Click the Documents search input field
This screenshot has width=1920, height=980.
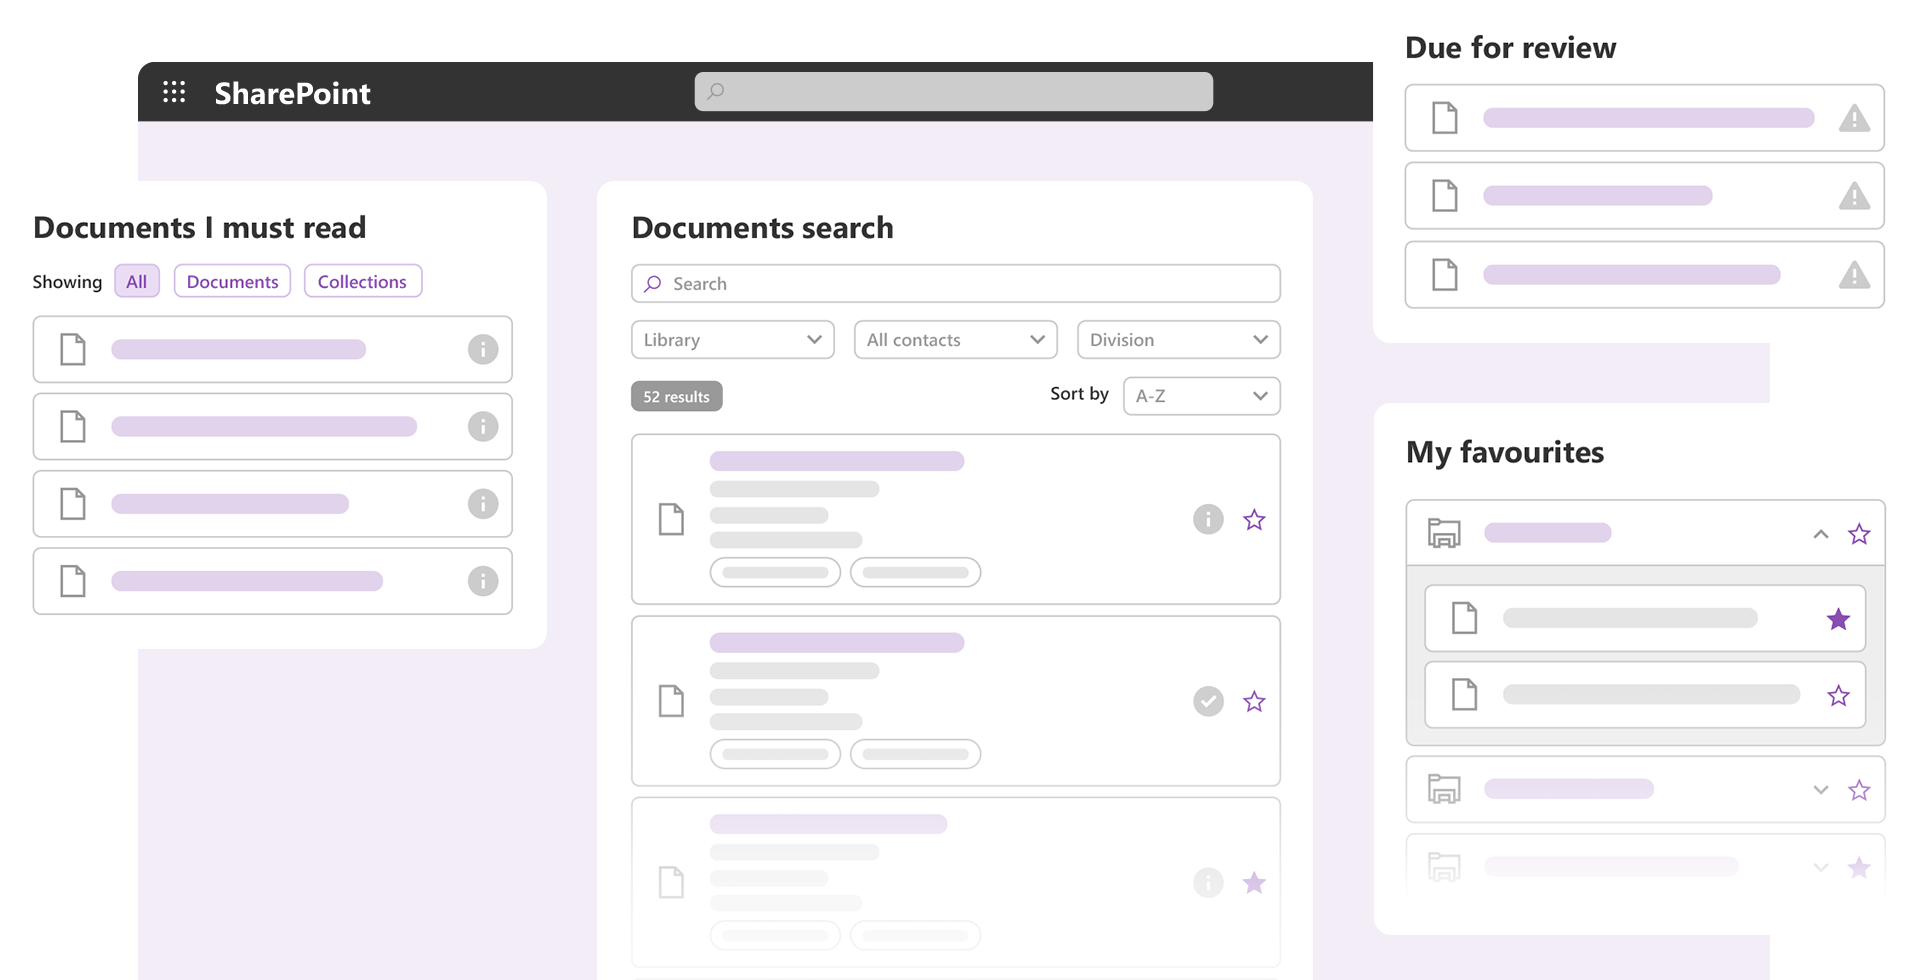[x=956, y=283]
